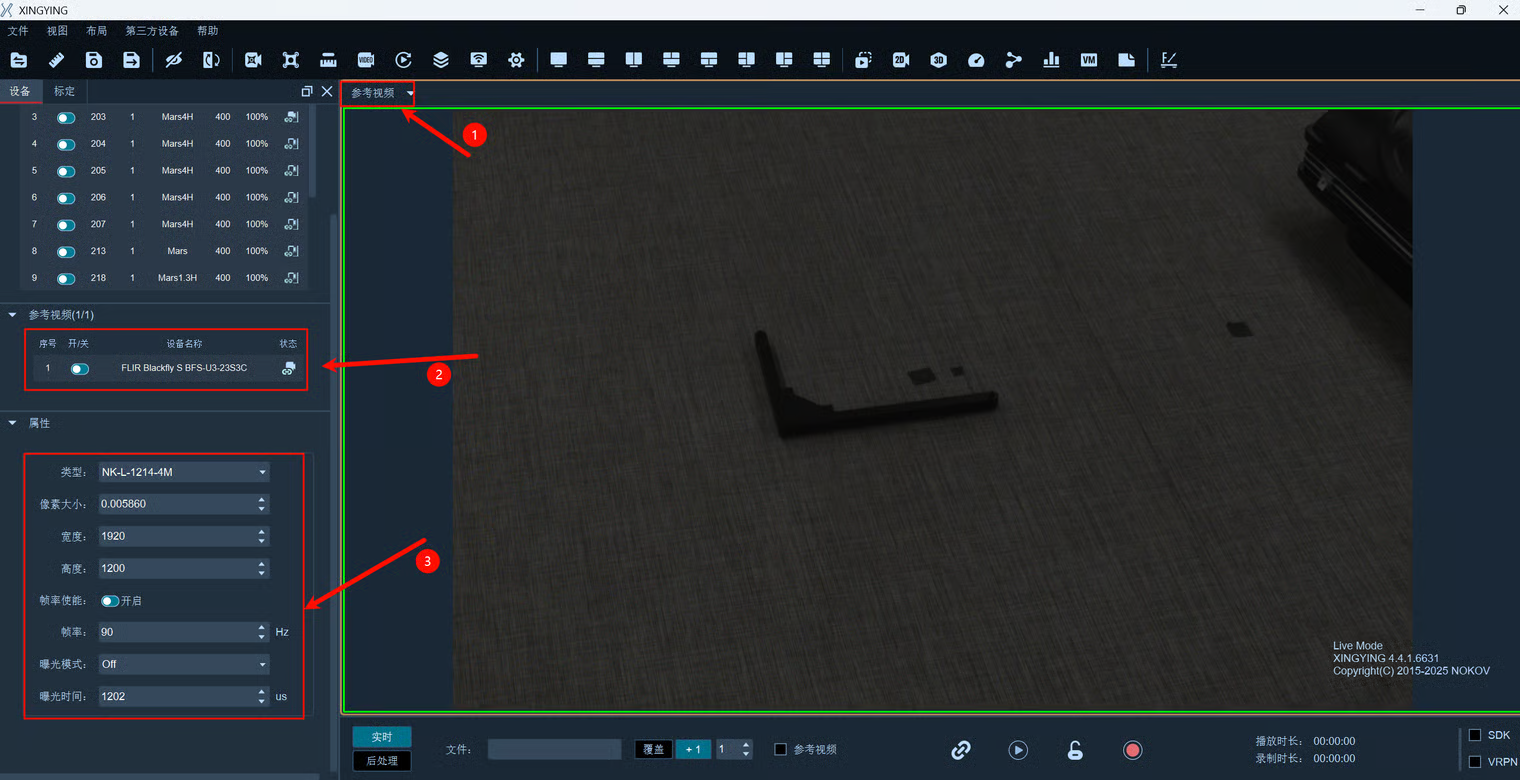Screen dimensions: 1520x780
Task: Select the two-column split layout icon
Action: [x=634, y=60]
